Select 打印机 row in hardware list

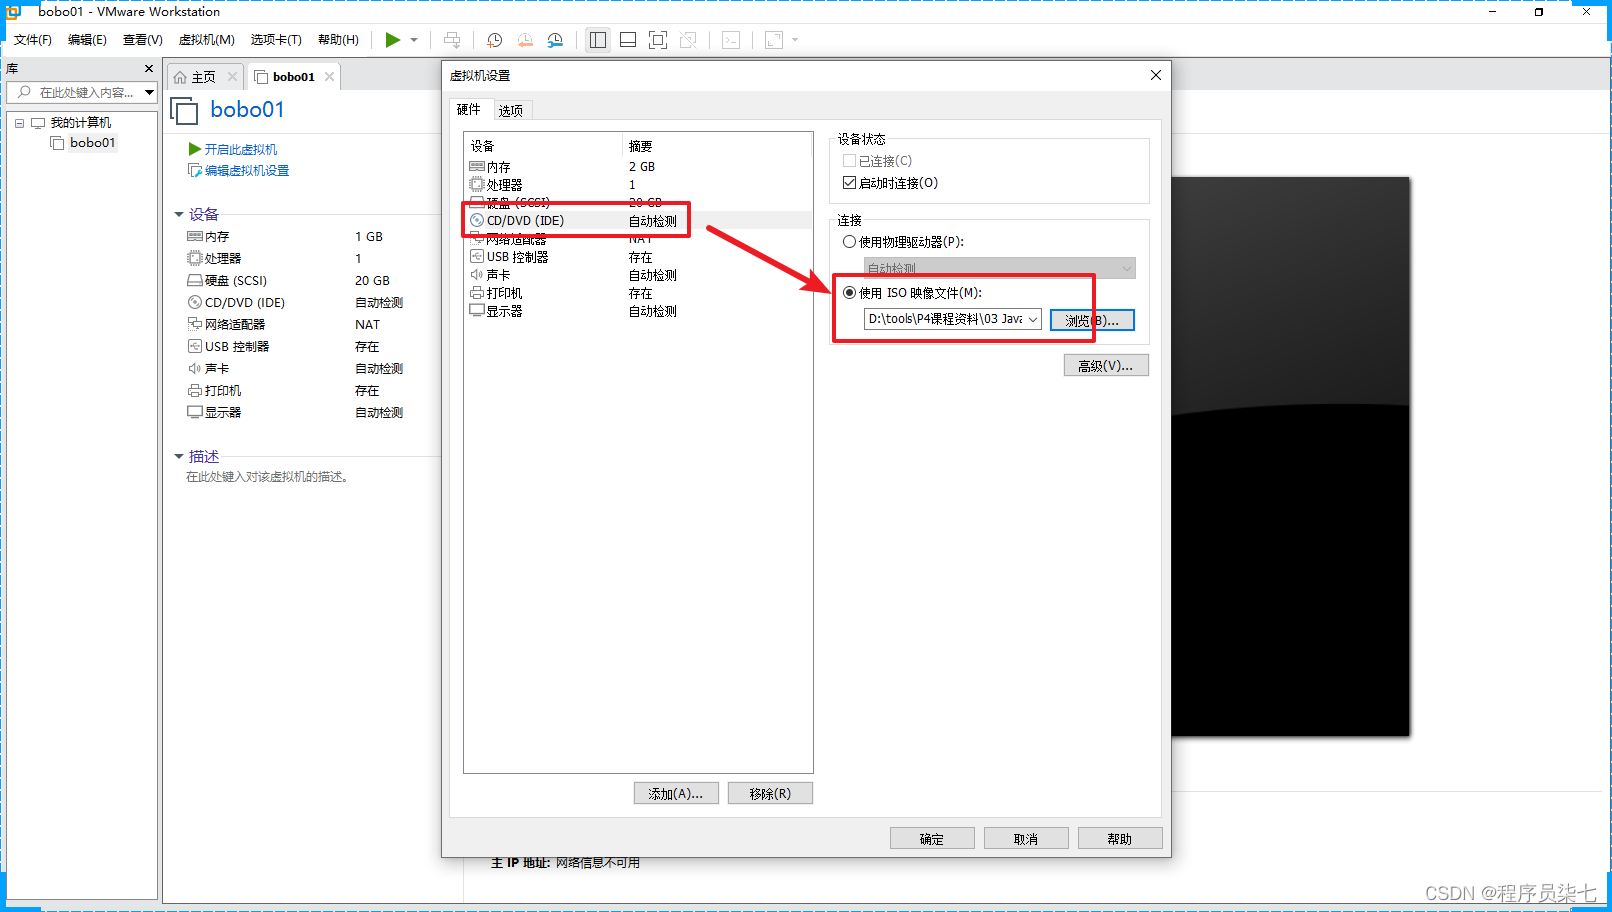click(x=638, y=293)
